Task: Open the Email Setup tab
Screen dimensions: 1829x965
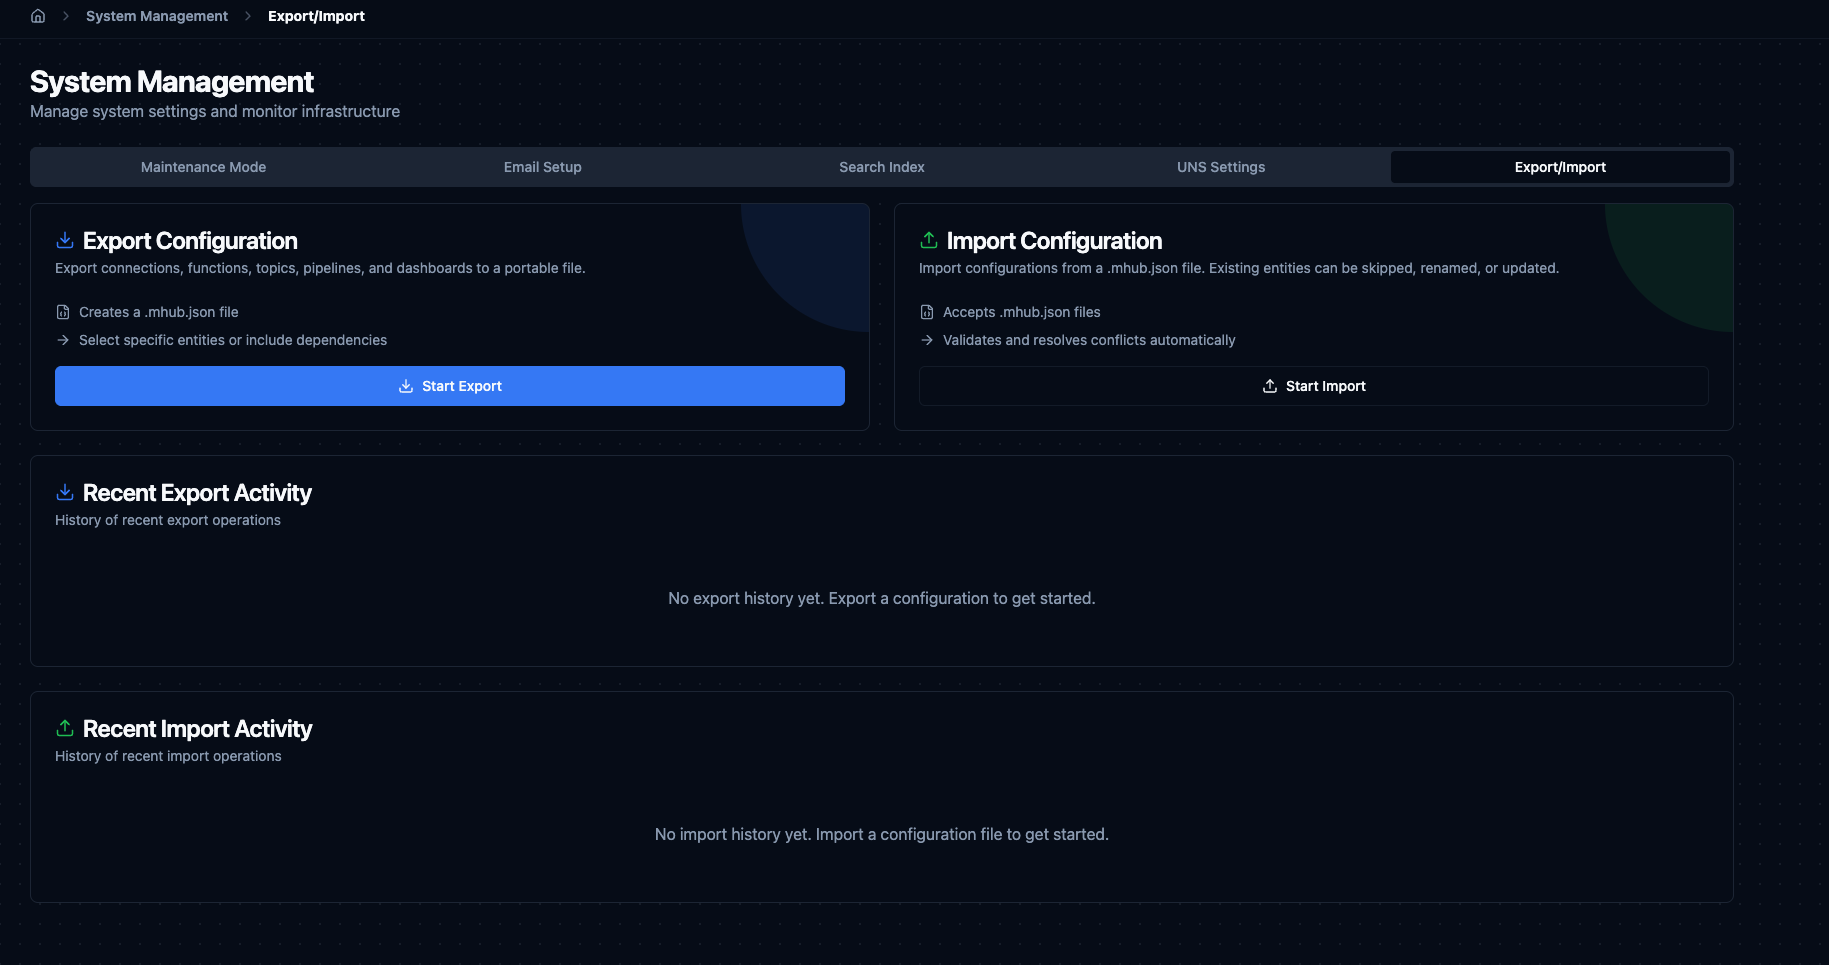Action: (542, 167)
